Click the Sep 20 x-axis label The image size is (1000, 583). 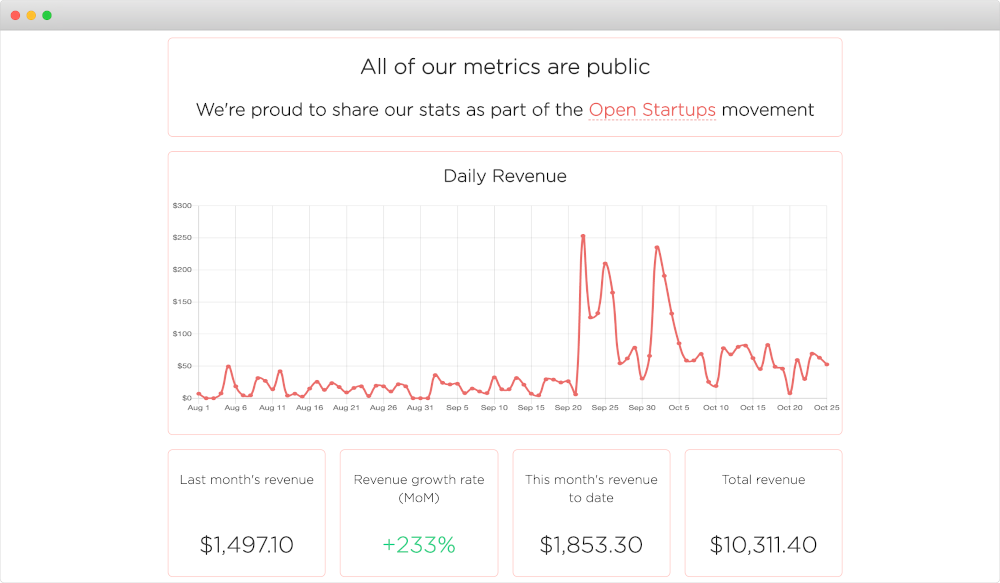click(568, 408)
